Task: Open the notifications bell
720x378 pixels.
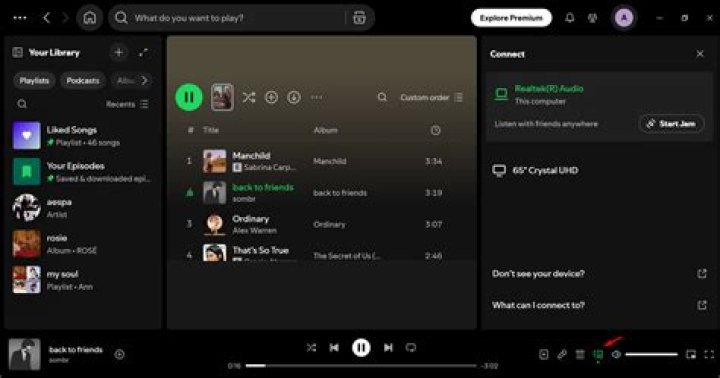Action: click(x=569, y=18)
